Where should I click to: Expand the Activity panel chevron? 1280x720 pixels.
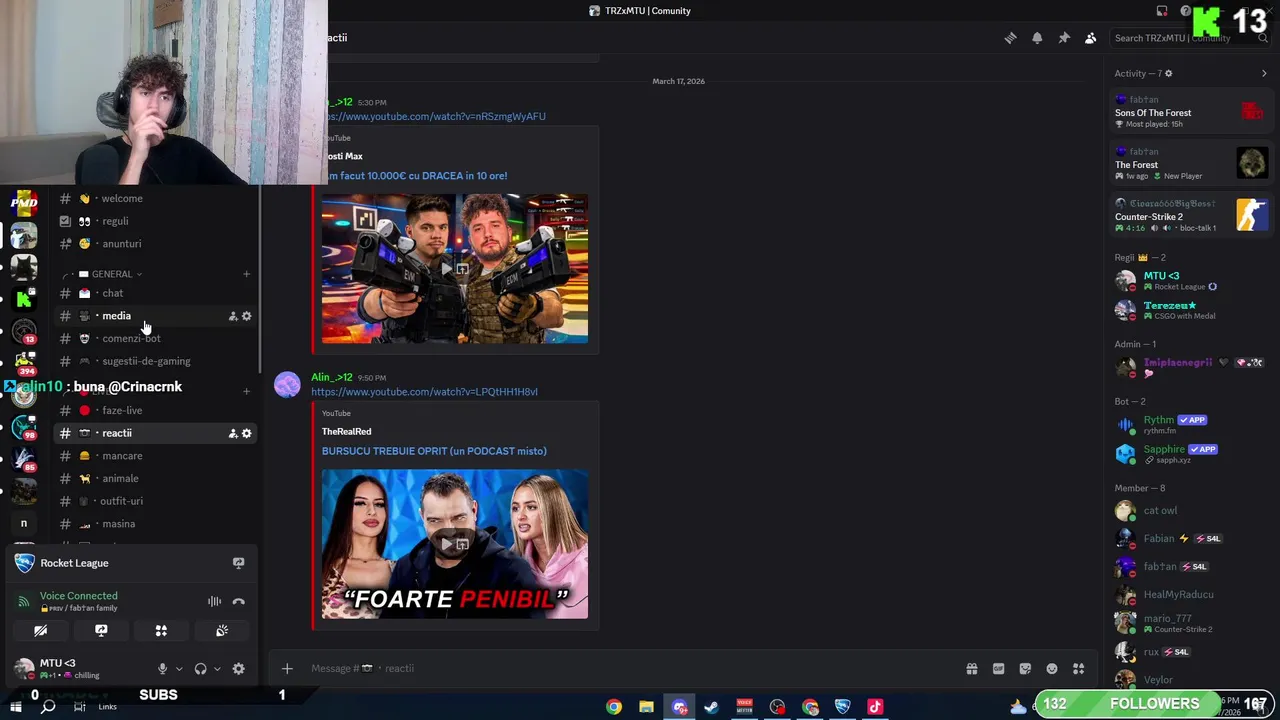coord(1264,73)
